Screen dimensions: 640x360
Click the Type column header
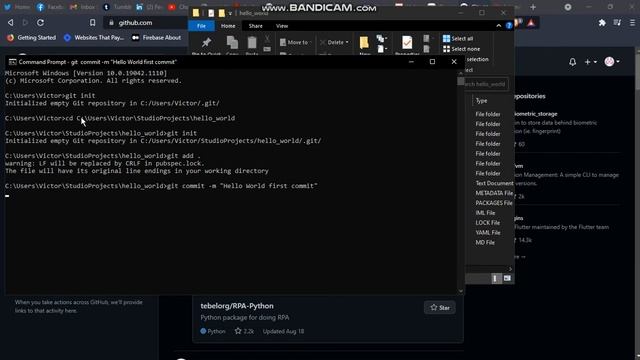pyautogui.click(x=482, y=100)
